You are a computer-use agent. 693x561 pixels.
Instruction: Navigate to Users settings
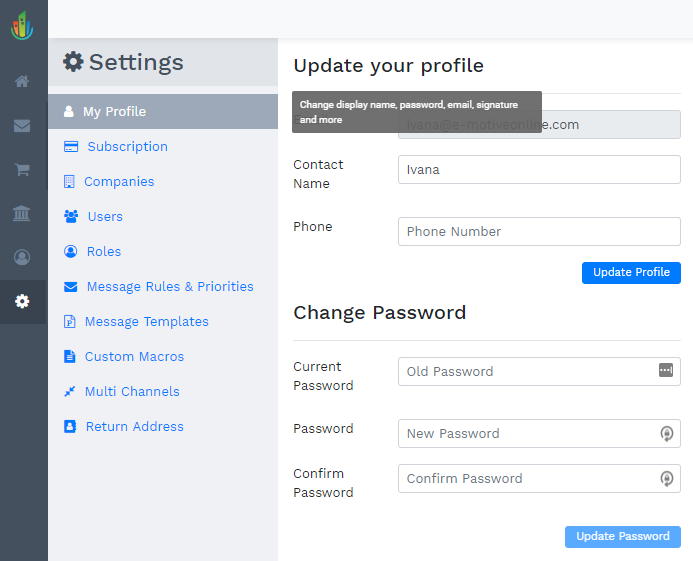(105, 217)
